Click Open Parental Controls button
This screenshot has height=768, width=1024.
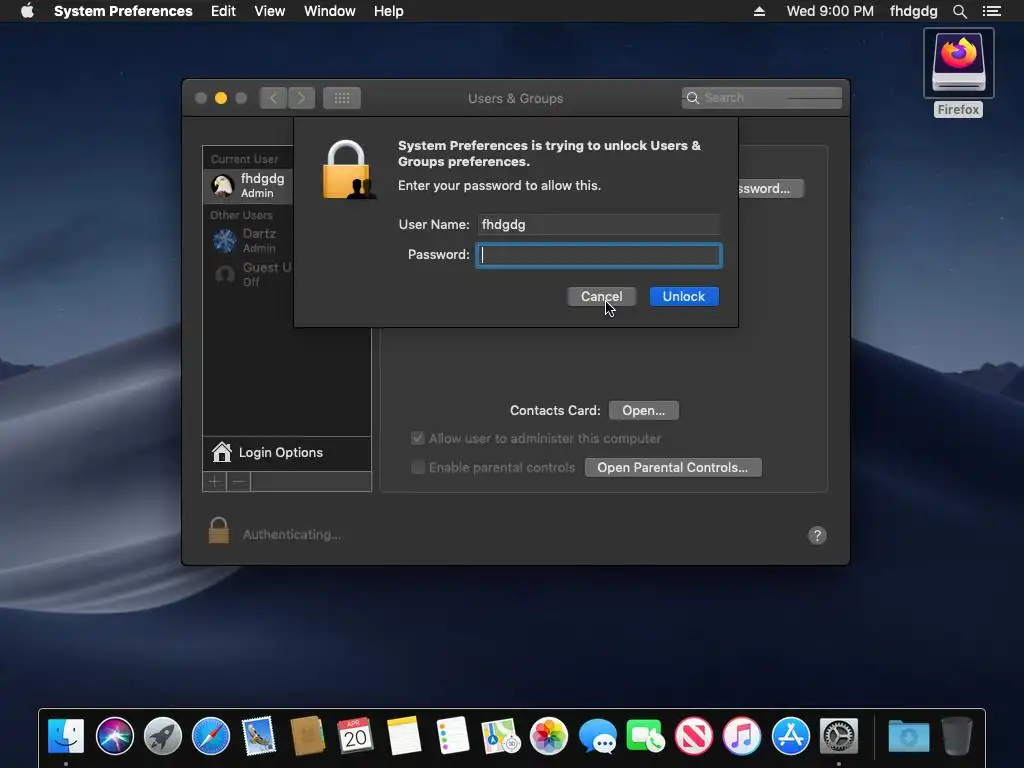673,468
